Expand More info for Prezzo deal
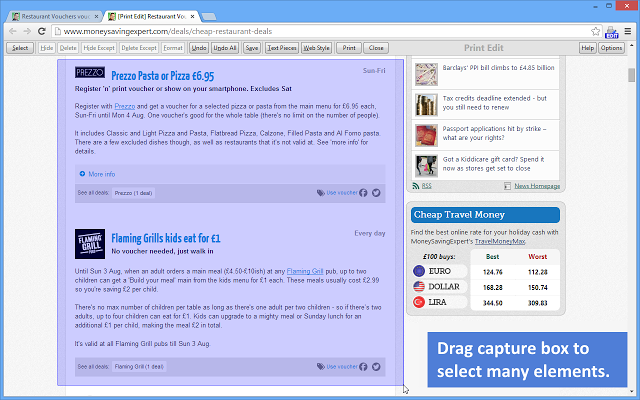640x400 pixels. [x=98, y=174]
